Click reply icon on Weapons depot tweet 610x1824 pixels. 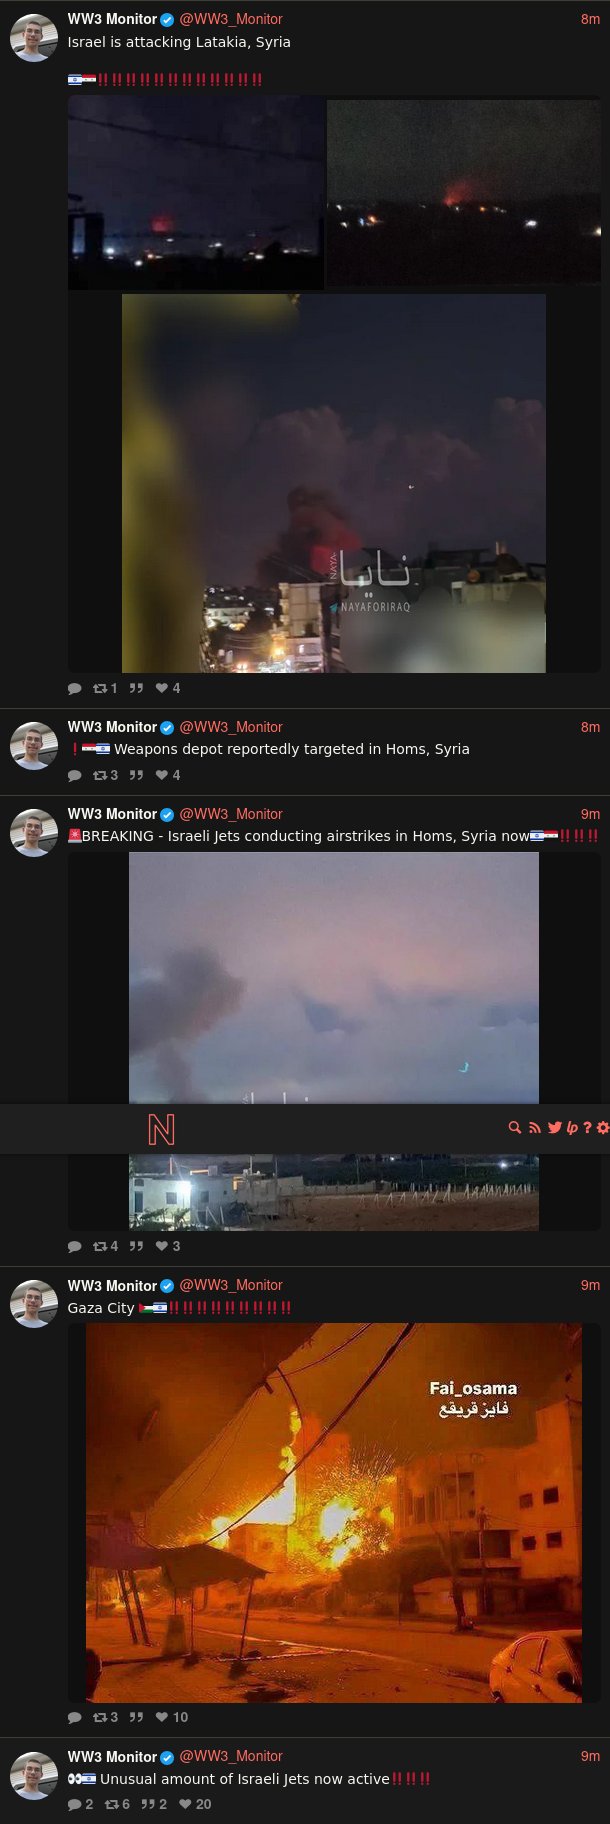[74, 775]
